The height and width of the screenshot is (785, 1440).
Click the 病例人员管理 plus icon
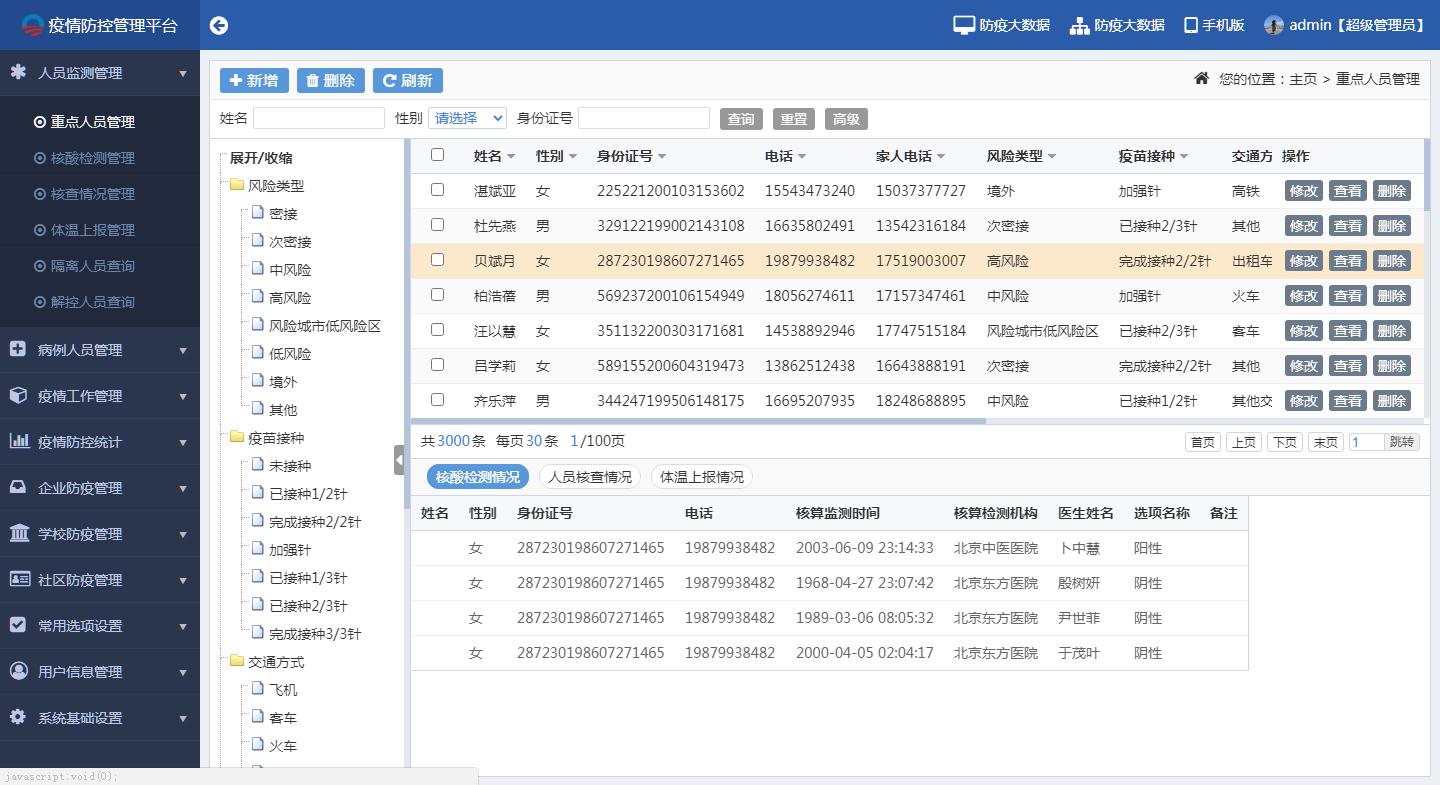pyautogui.click(x=18, y=349)
